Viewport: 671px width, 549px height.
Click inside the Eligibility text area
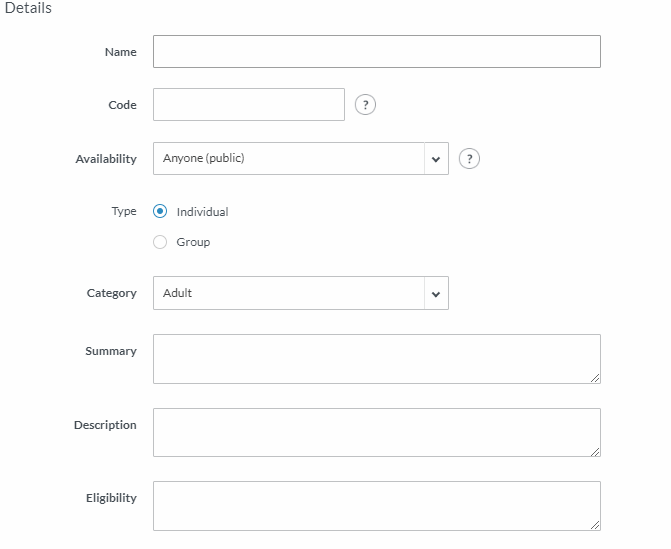pos(377,506)
